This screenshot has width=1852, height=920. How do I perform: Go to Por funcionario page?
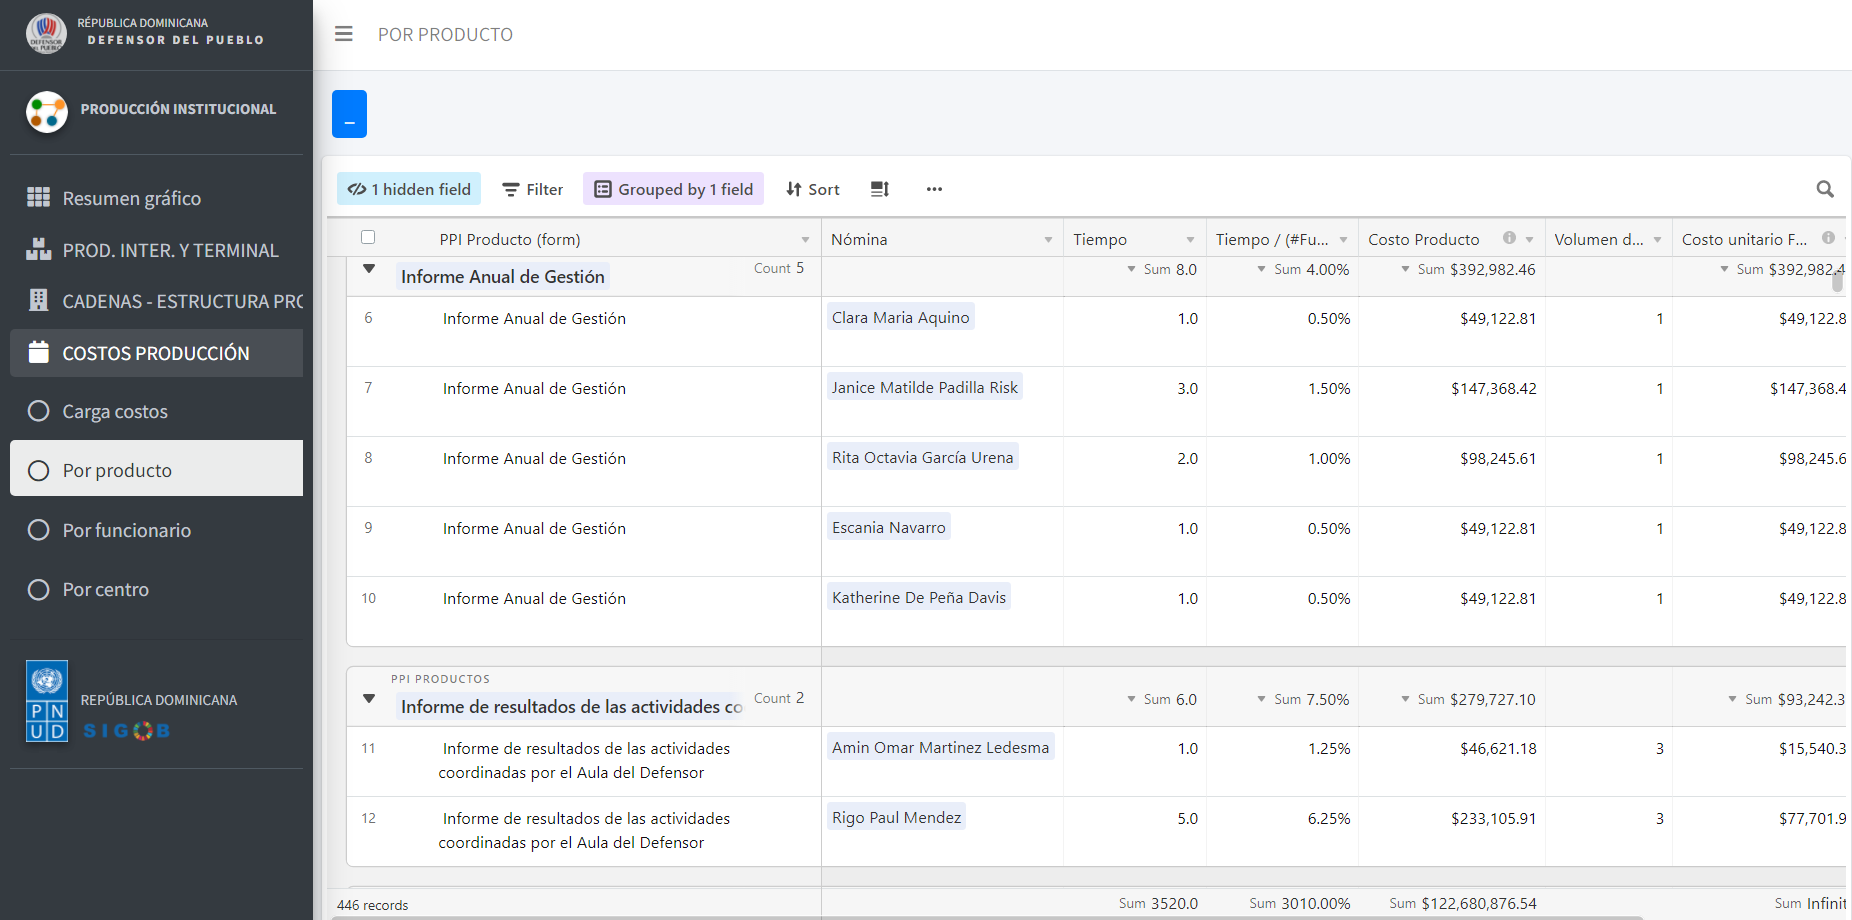[x=127, y=530]
